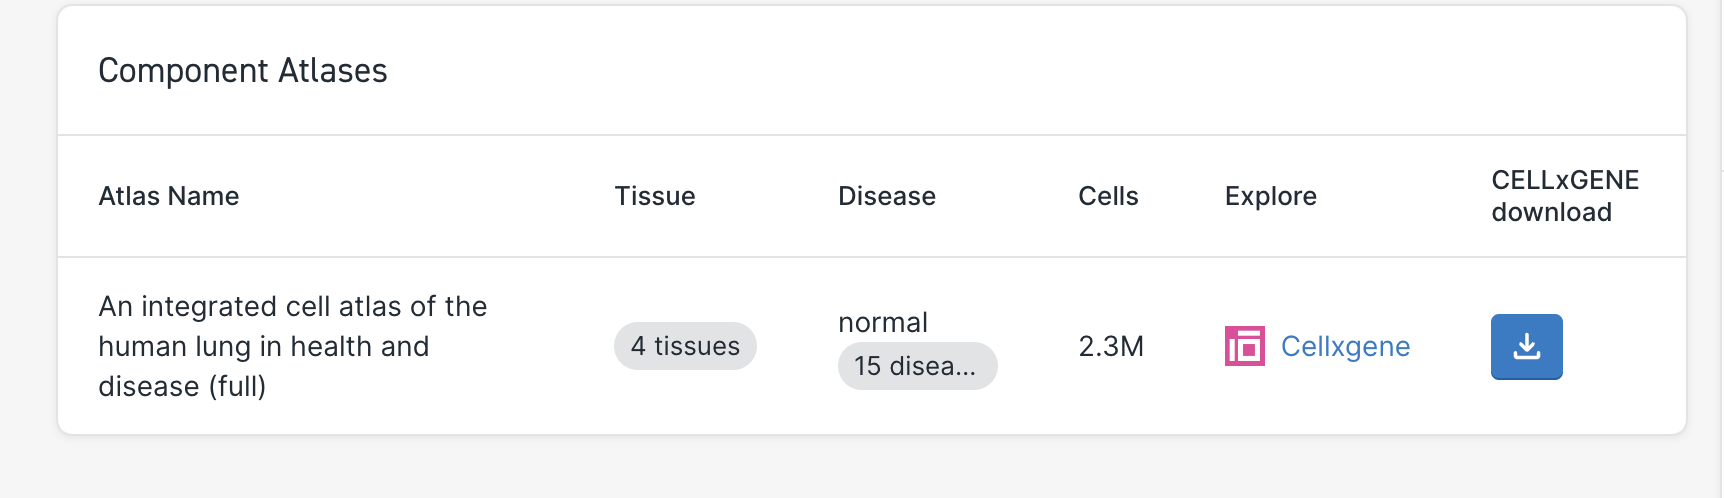This screenshot has height=498, width=1724.
Task: Click the word 'download' in the last header
Action: pyautogui.click(x=1551, y=212)
